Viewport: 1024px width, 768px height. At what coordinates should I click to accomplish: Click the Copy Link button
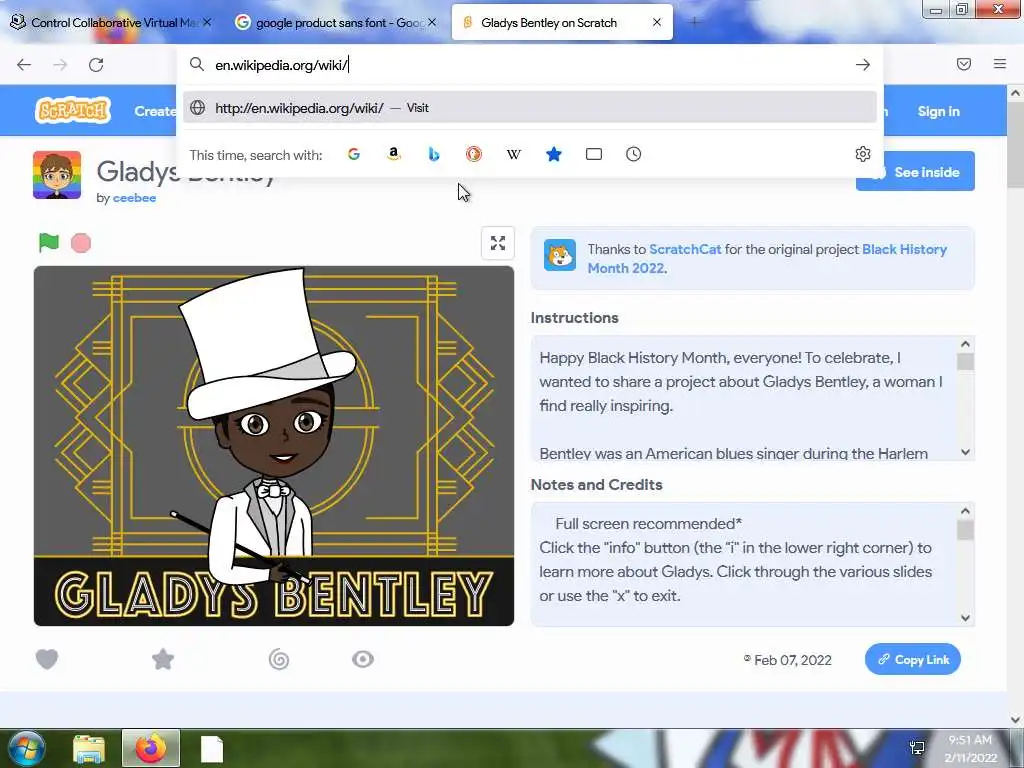point(912,660)
